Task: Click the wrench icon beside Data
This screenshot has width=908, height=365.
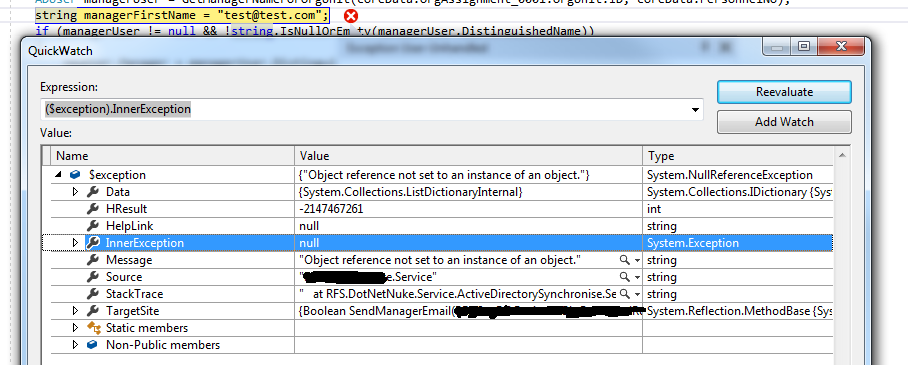Action: pos(93,192)
